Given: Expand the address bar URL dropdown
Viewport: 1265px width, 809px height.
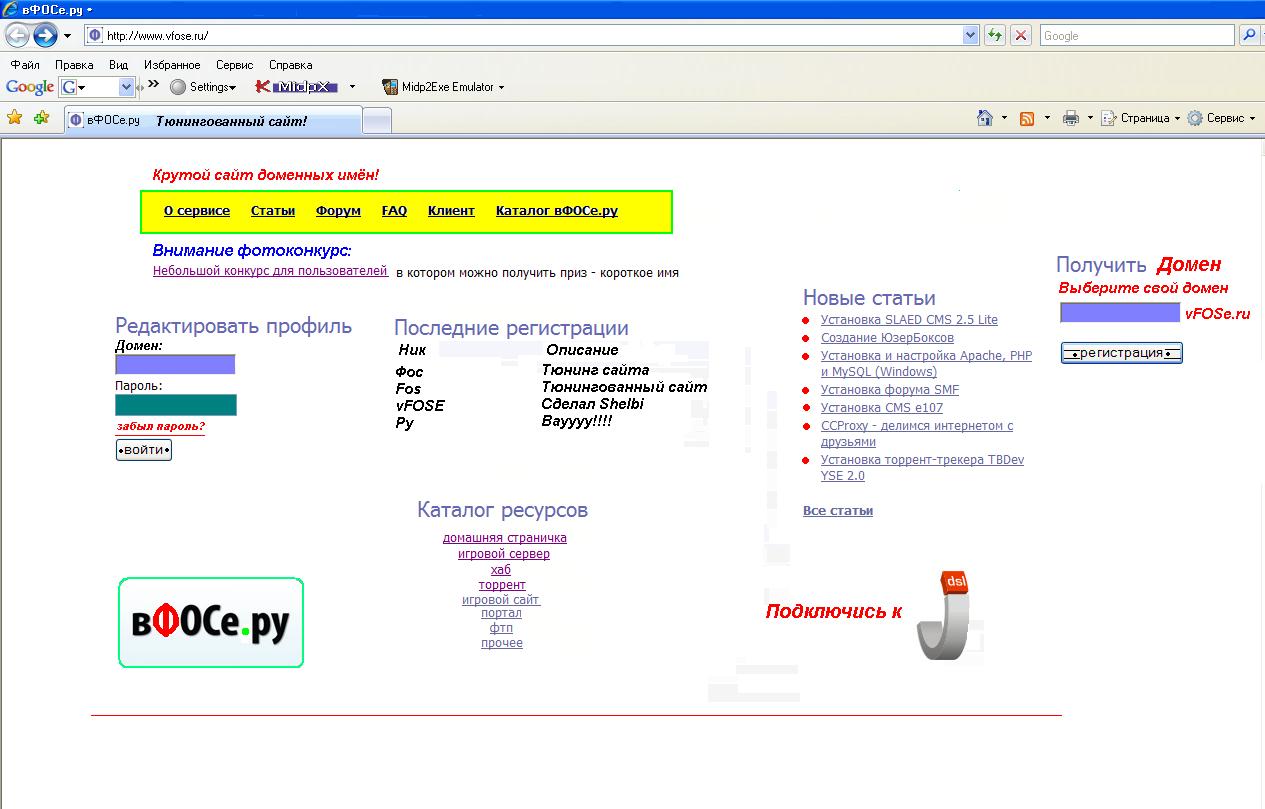Looking at the screenshot, I should pos(970,36).
